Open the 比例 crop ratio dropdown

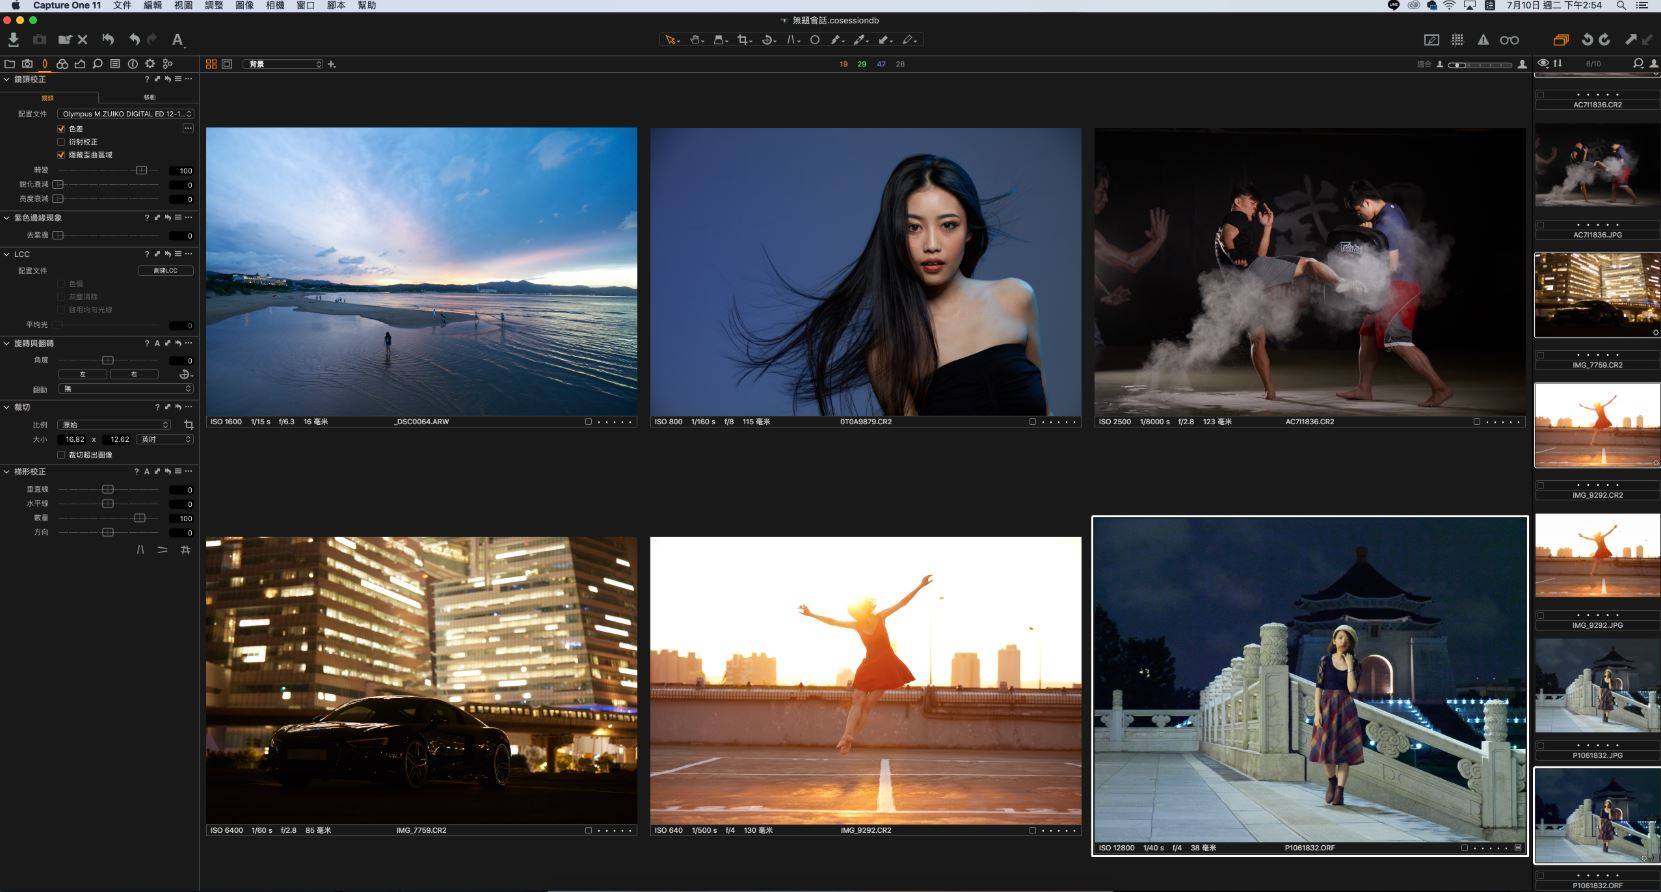[114, 425]
